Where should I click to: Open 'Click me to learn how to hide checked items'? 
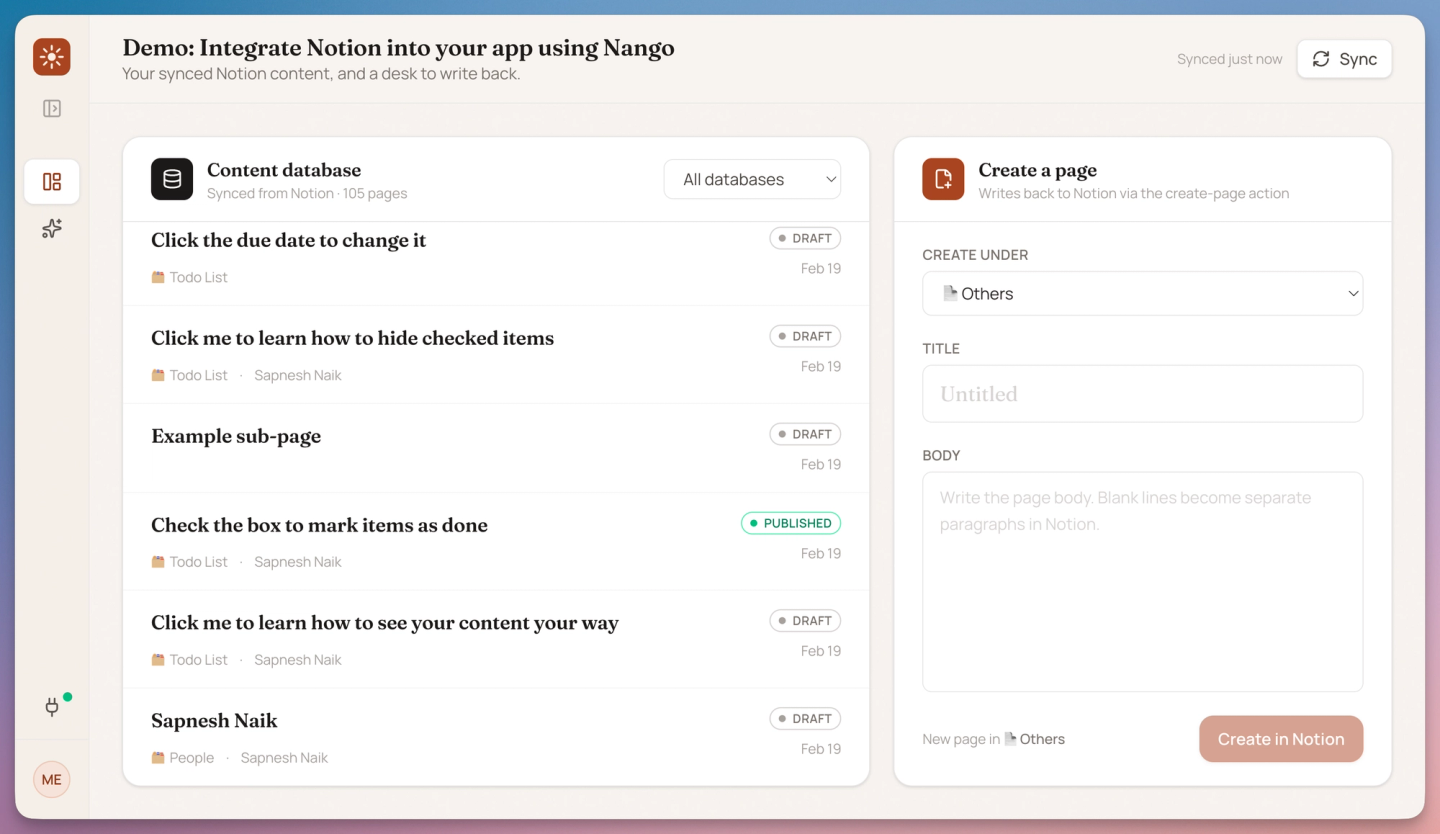point(353,338)
